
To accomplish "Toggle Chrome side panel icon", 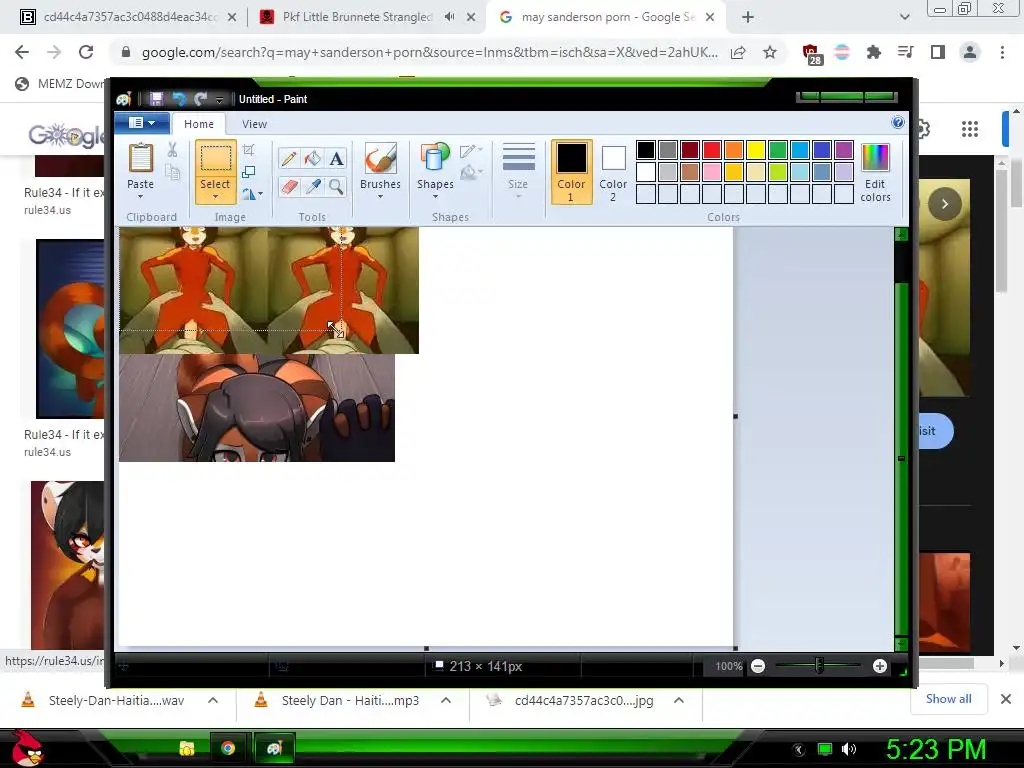I will tap(938, 52).
